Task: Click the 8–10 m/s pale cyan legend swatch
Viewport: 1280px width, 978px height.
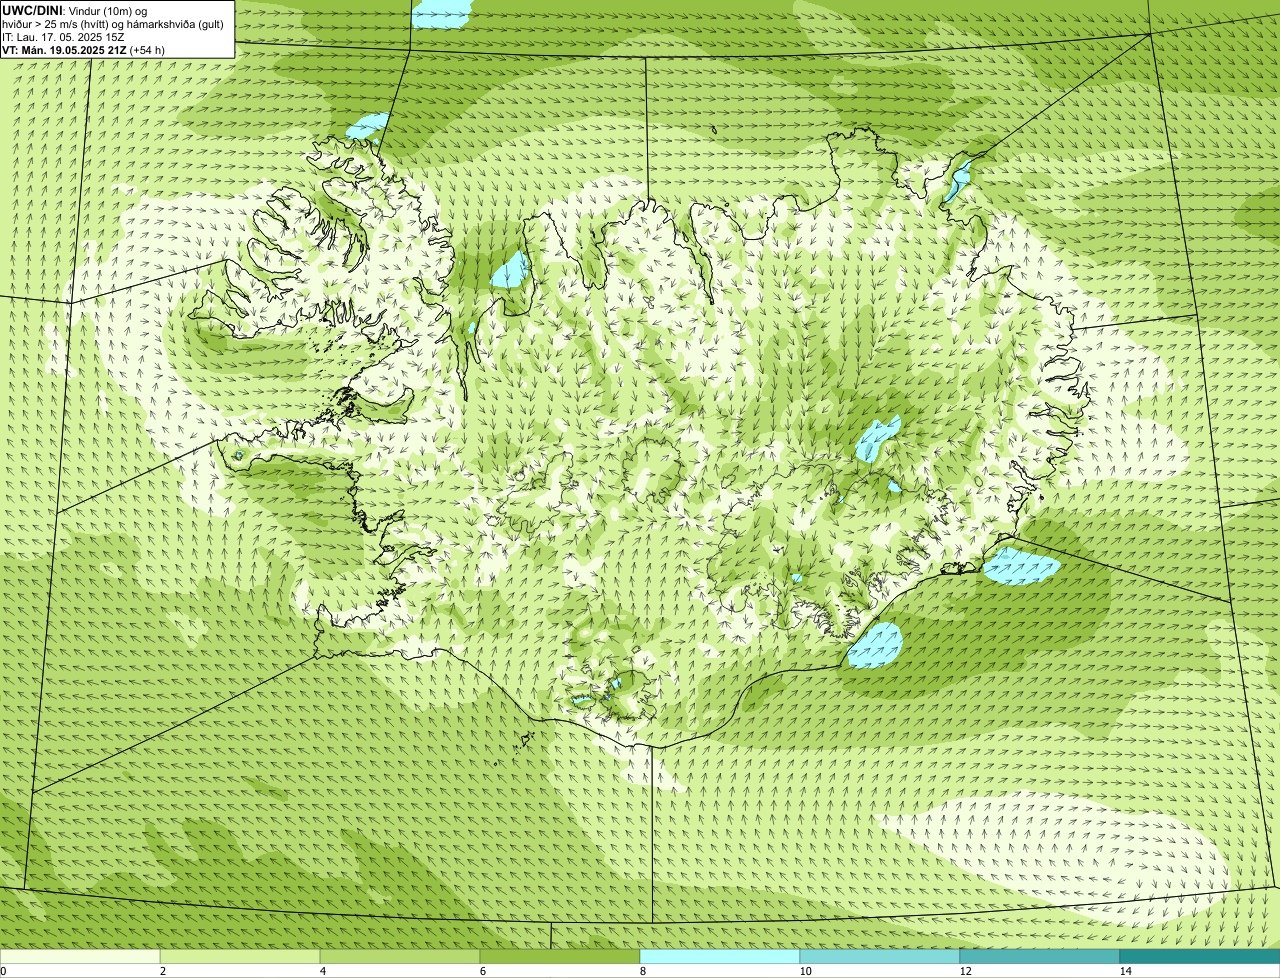Action: (x=720, y=956)
